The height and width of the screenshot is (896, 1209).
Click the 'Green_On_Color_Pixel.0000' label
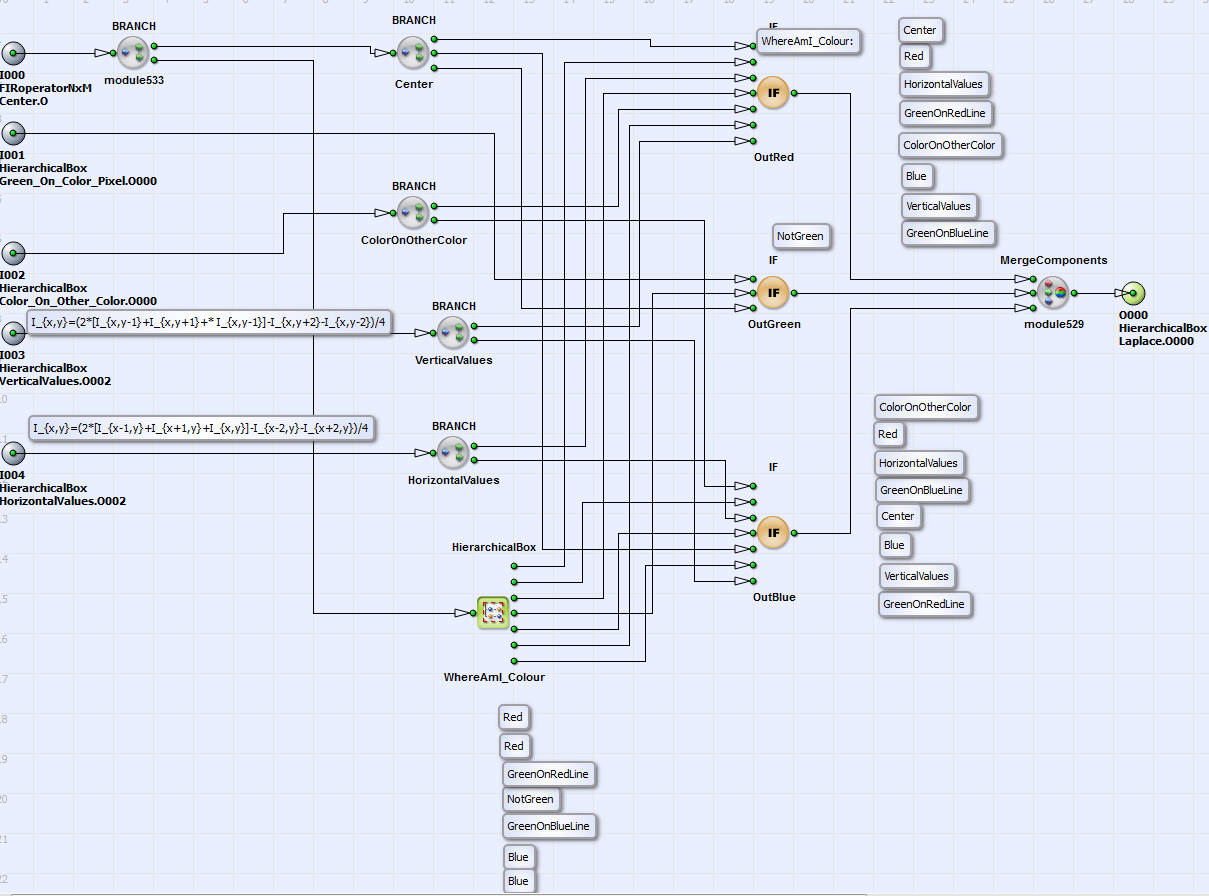tap(78, 181)
